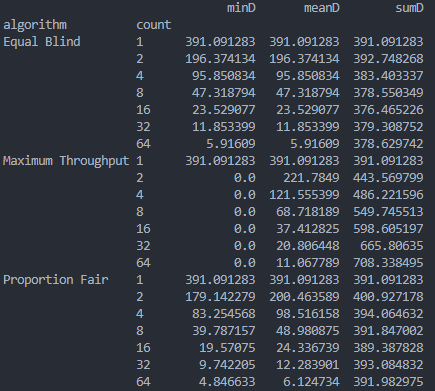The image size is (435, 391).
Task: Select value 665.80635 in sumD
Action: click(x=392, y=246)
